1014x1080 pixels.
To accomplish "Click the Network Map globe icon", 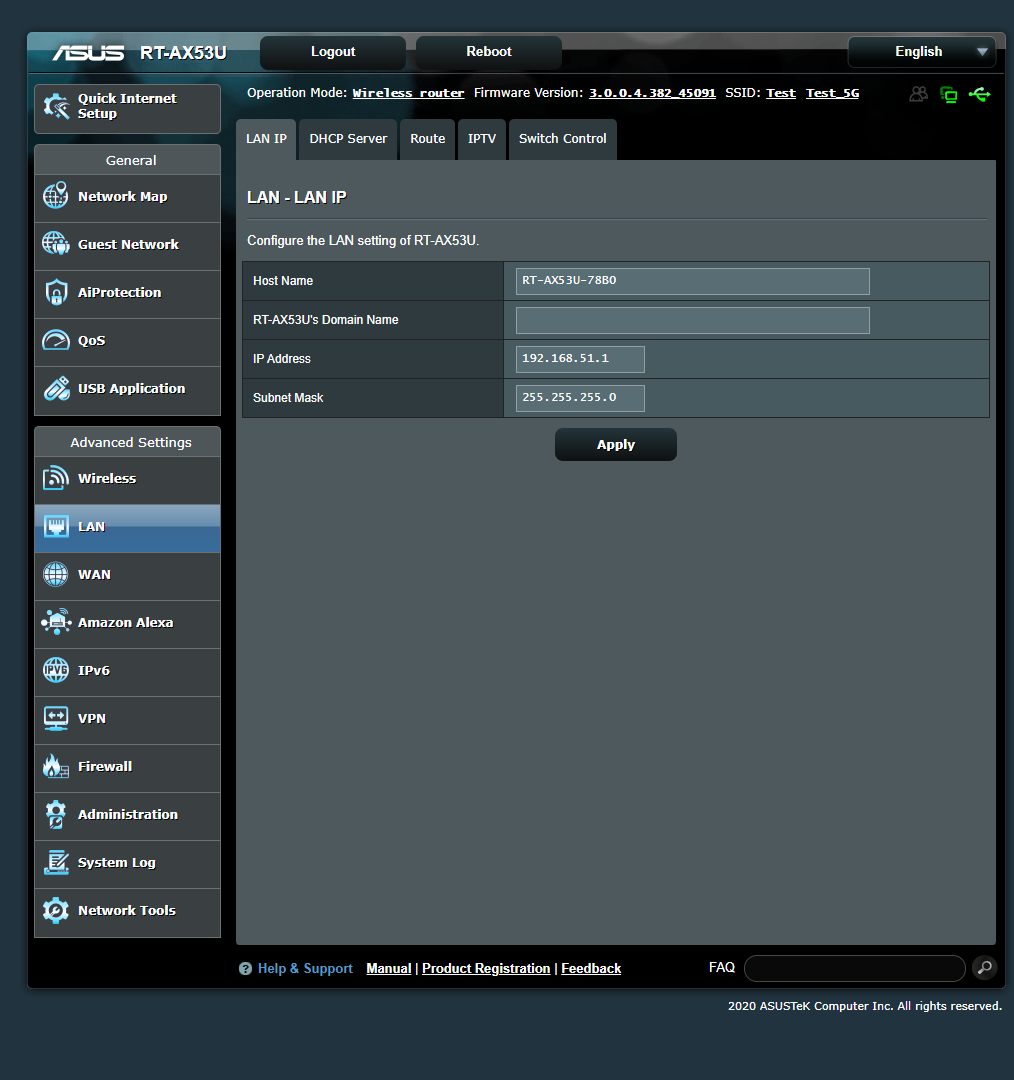I will click(x=56, y=196).
